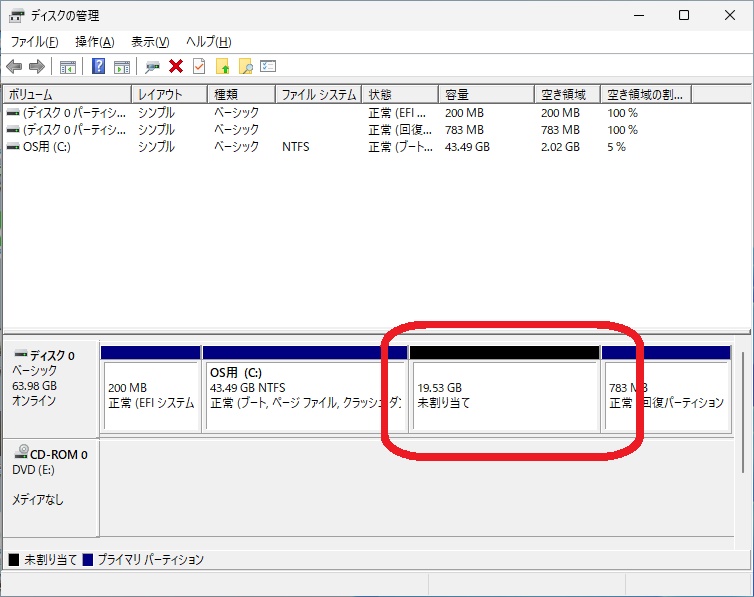The width and height of the screenshot is (754, 597).
Task: Click the show/hide console tree icon
Action: [68, 67]
